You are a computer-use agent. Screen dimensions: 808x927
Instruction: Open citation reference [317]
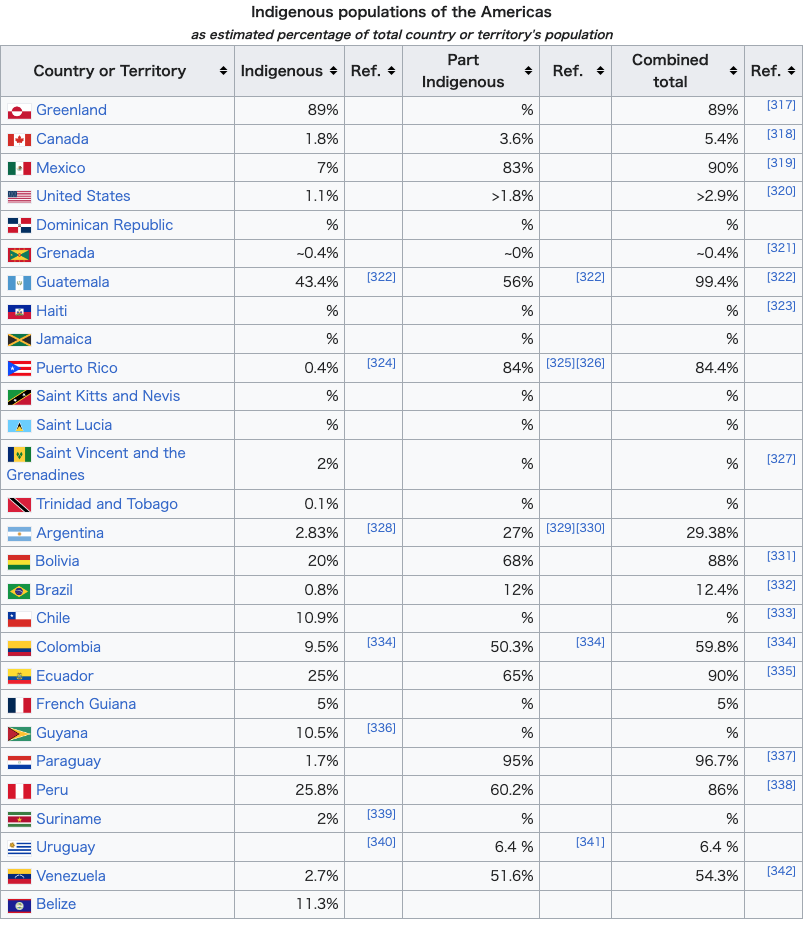pyautogui.click(x=781, y=105)
